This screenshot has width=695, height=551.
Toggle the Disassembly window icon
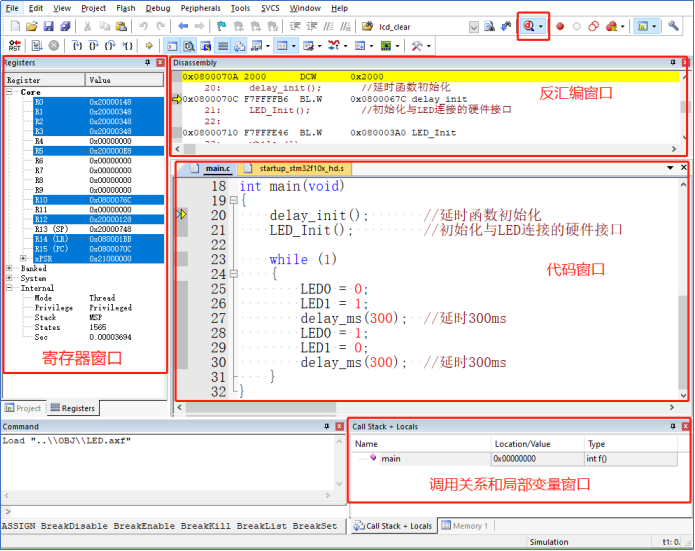pyautogui.click(x=189, y=46)
